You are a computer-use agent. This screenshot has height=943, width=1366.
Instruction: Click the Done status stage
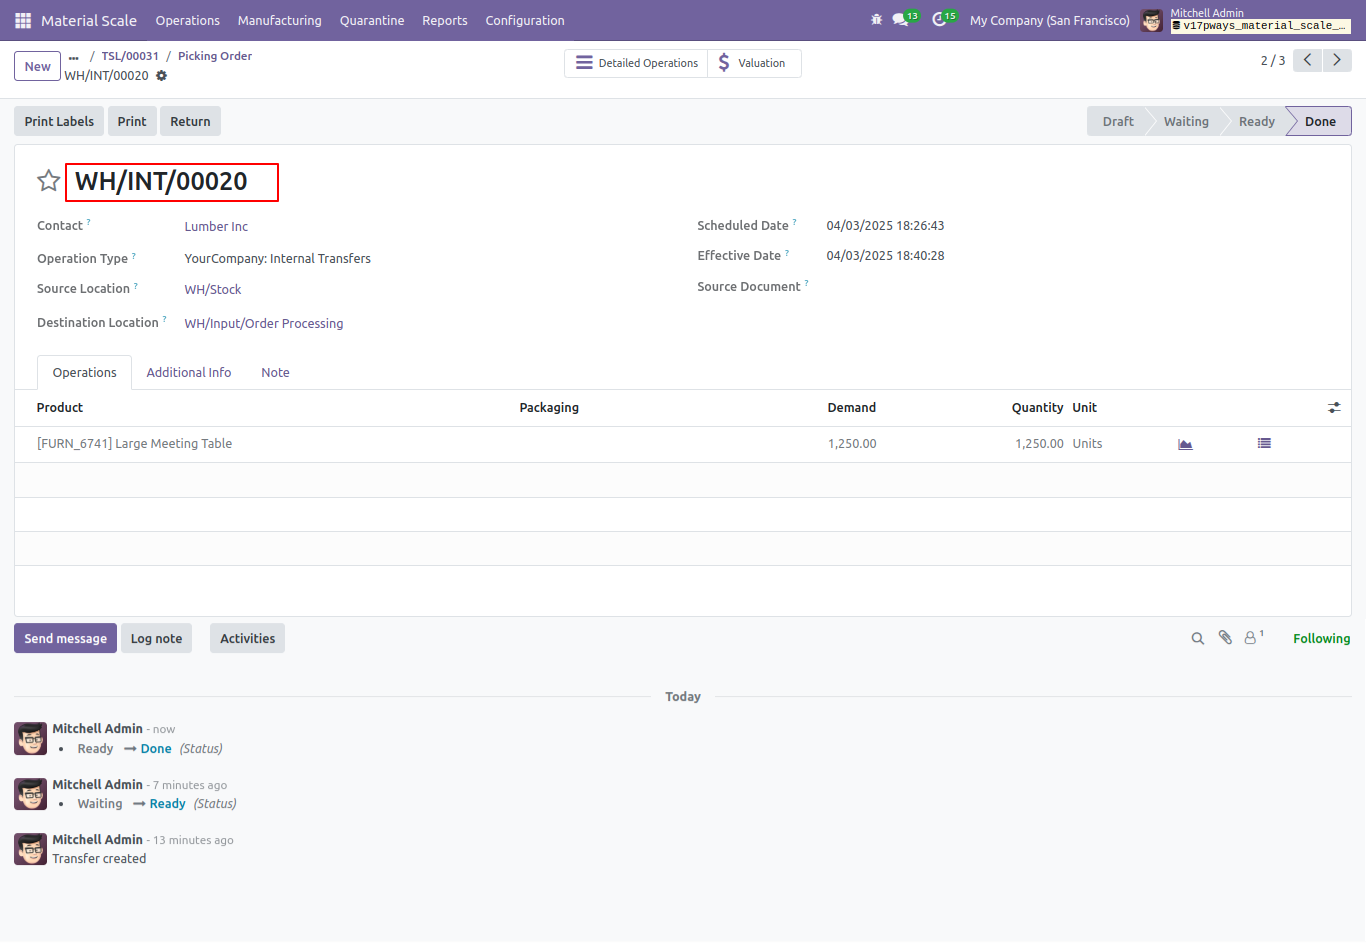coord(1319,121)
